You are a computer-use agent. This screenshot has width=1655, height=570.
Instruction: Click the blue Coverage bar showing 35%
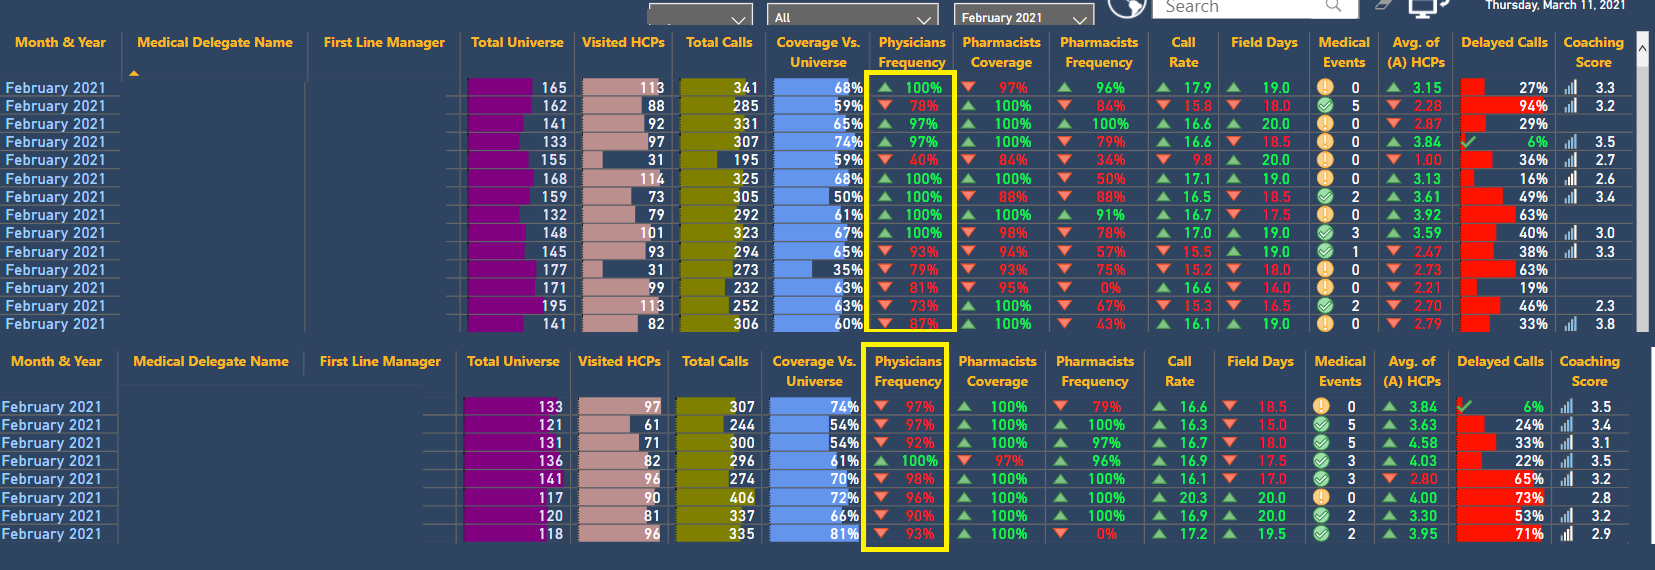coord(793,270)
